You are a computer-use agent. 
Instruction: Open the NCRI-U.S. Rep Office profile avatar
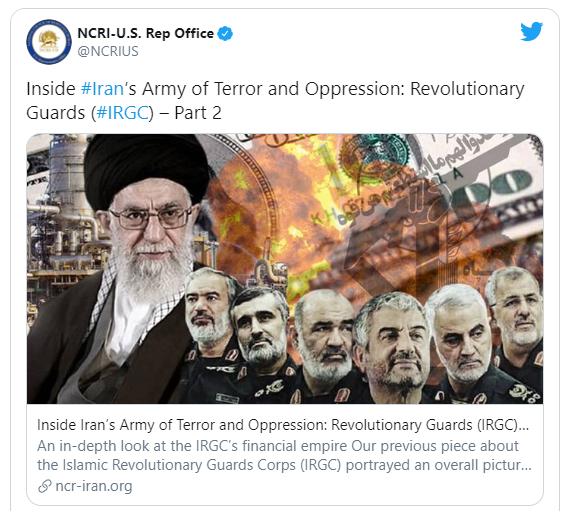[x=49, y=42]
